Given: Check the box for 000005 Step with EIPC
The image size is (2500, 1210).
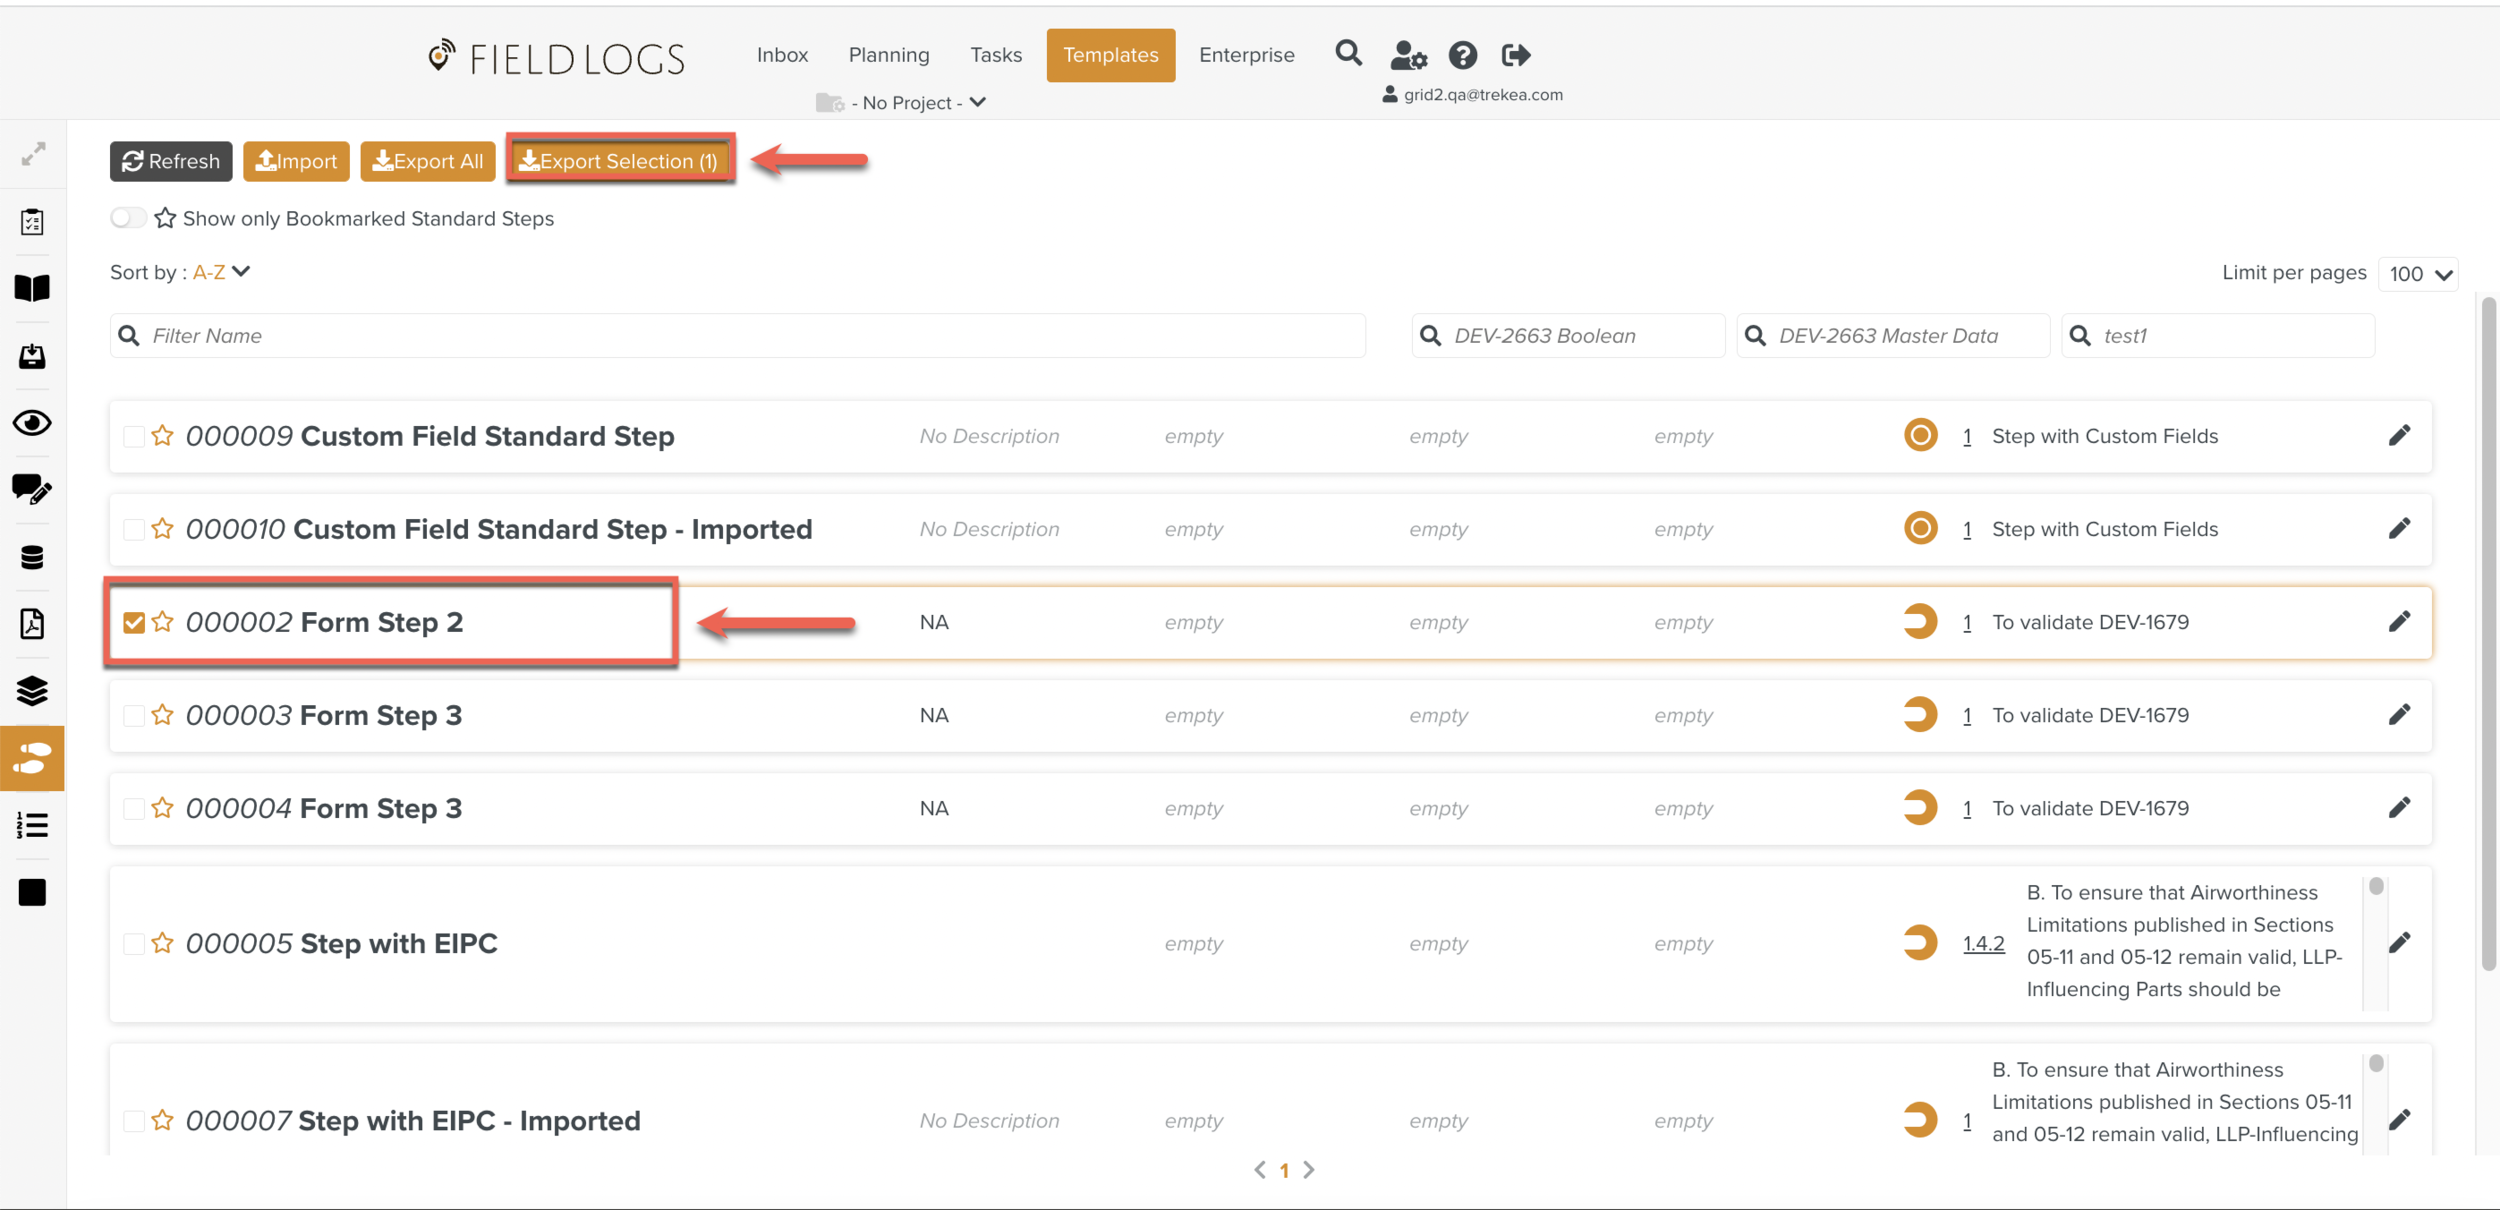Looking at the screenshot, I should point(133,943).
